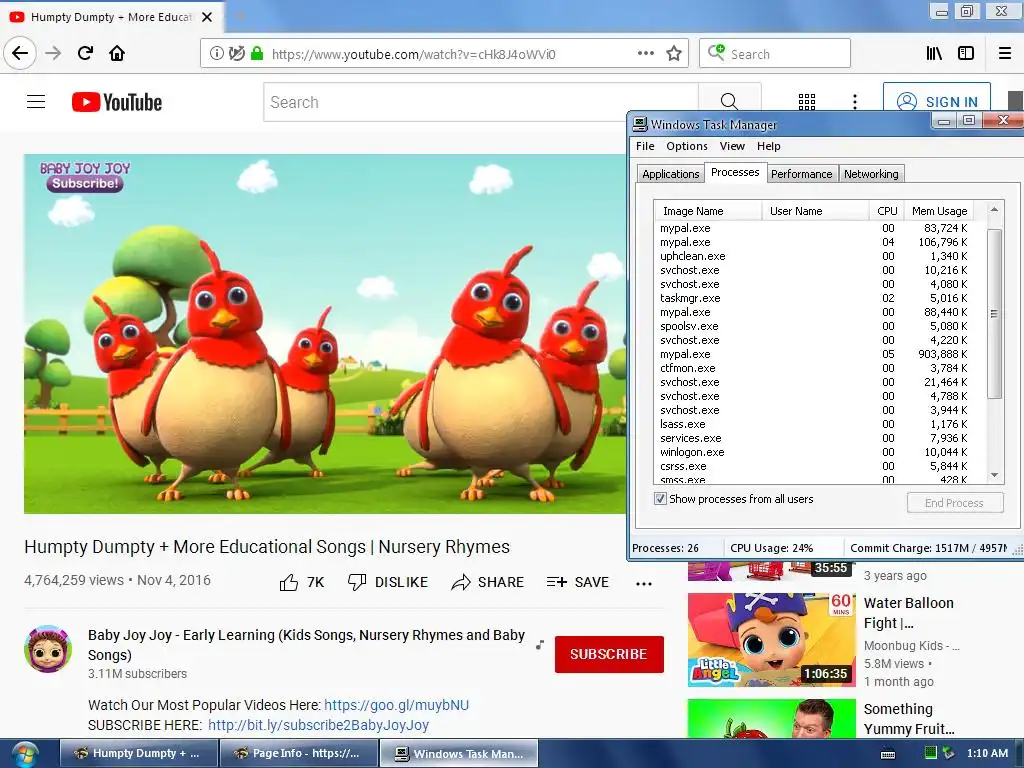Reload the page with the refresh icon
The width and height of the screenshot is (1024, 768).
point(85,53)
